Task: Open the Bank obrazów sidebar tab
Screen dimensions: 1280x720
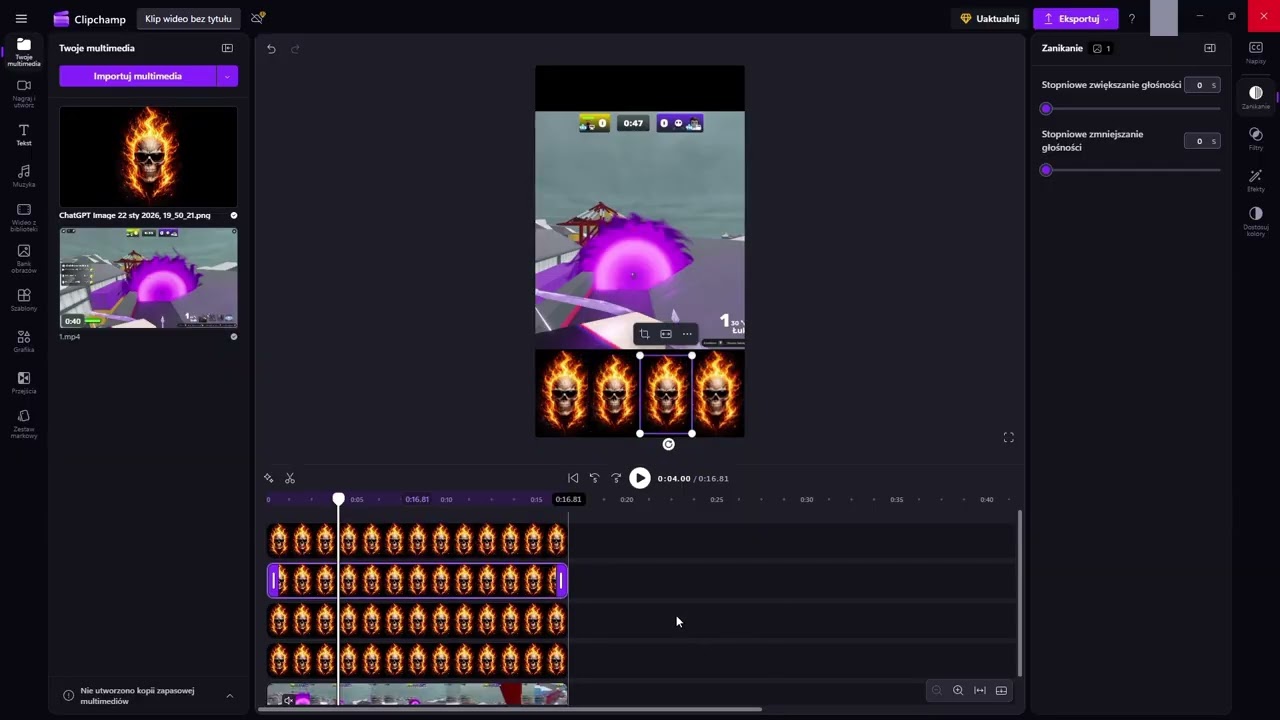Action: [x=24, y=259]
